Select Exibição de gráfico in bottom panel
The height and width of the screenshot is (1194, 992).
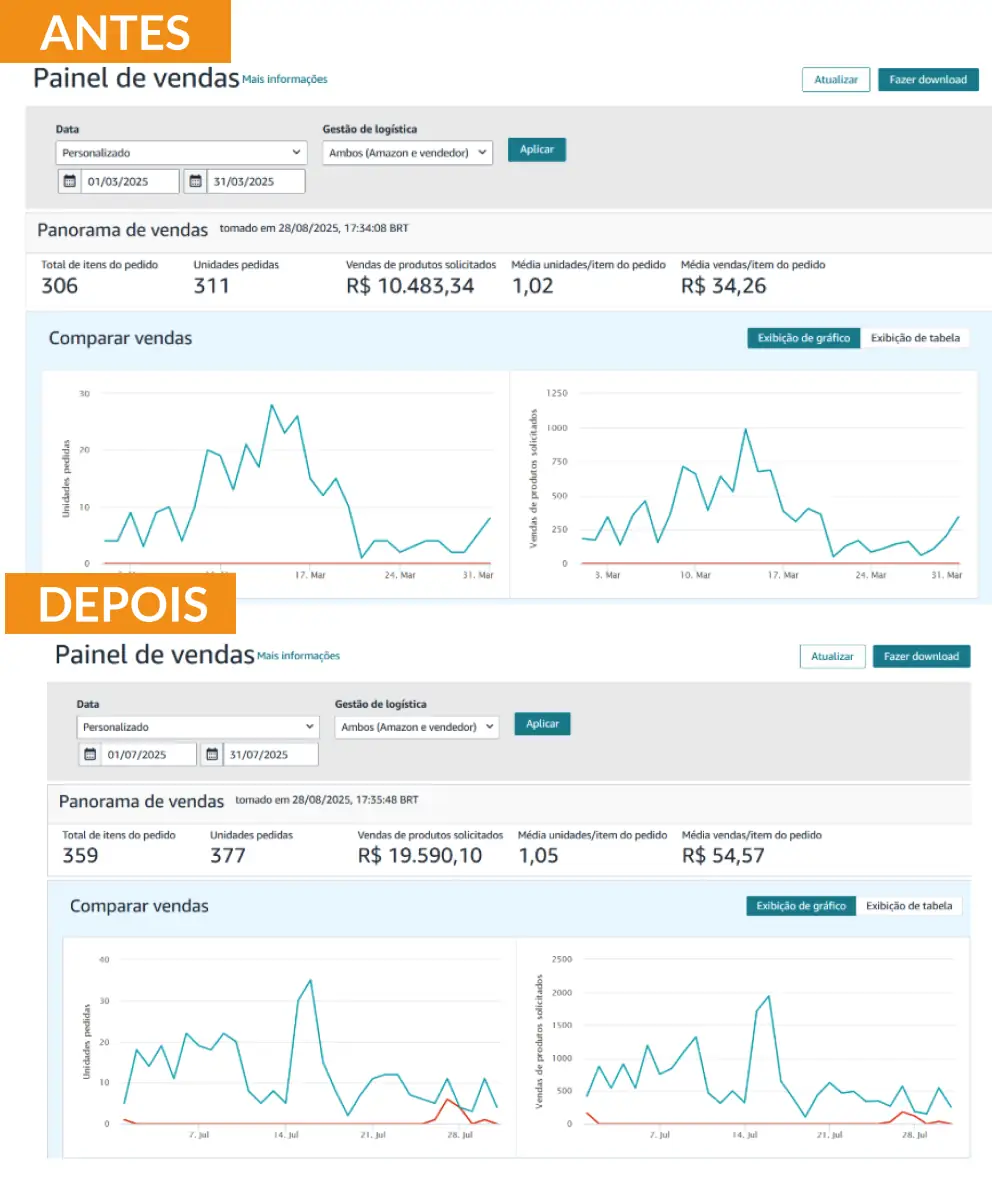[801, 906]
